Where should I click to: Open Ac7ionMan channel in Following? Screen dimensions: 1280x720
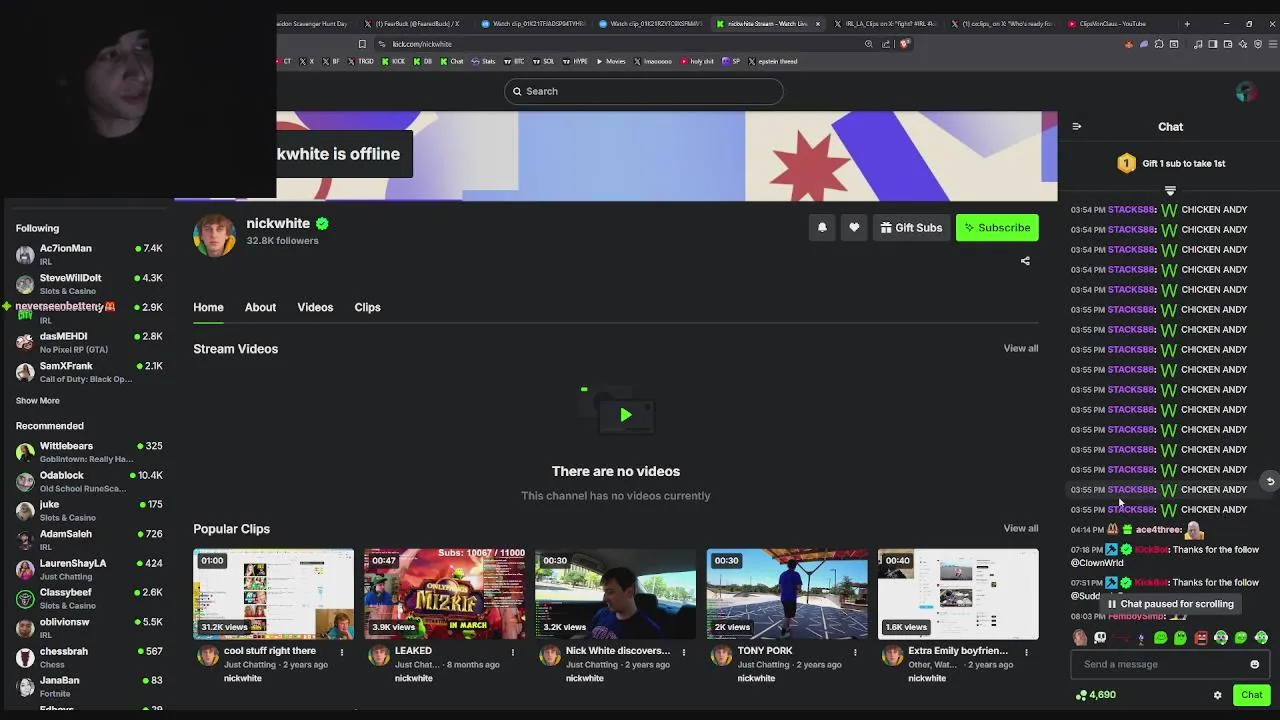click(x=88, y=254)
